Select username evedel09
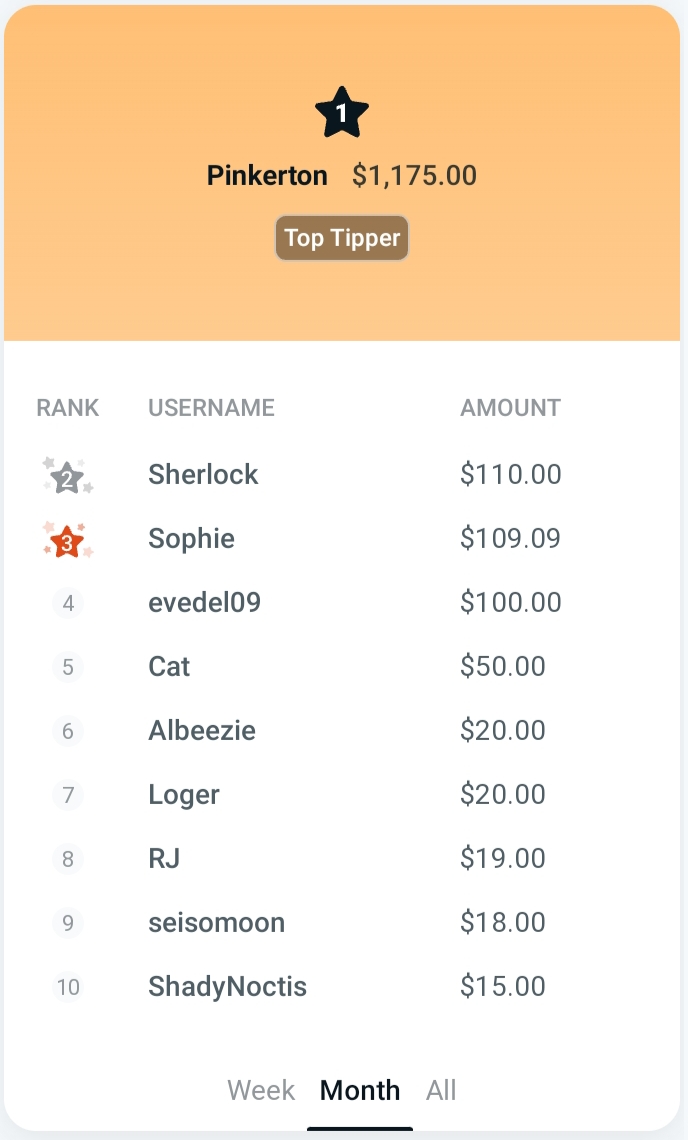688x1140 pixels. (x=204, y=602)
